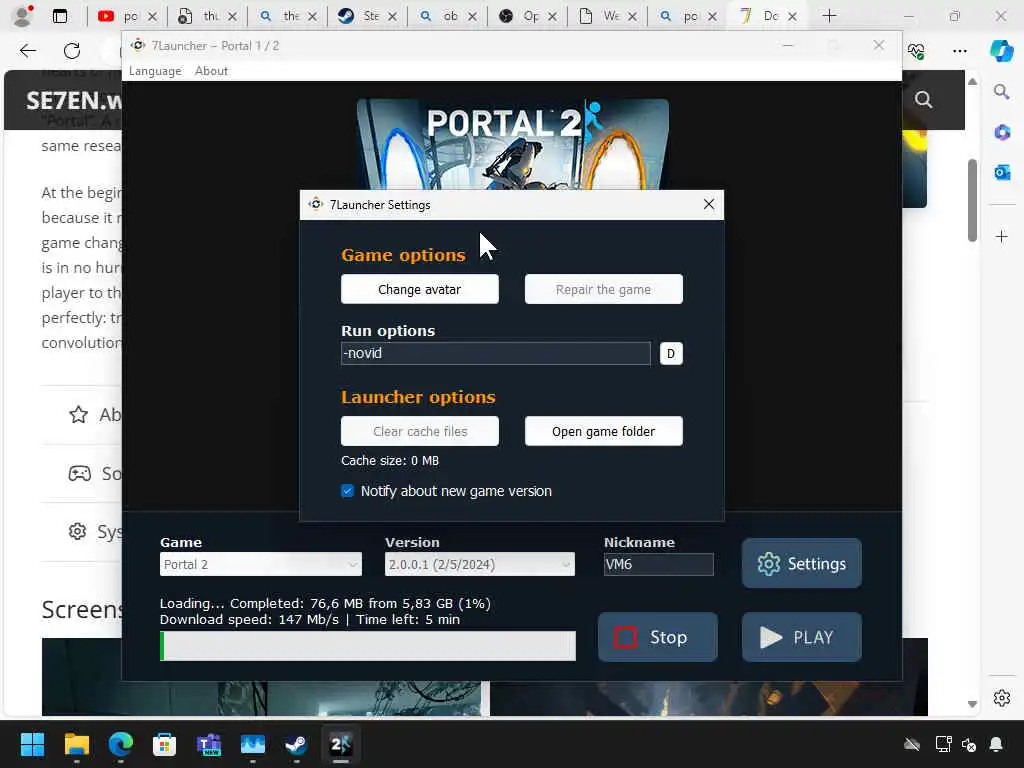Viewport: 1024px width, 768px height.
Task: Open Microsoft Teams from taskbar
Action: 208,744
